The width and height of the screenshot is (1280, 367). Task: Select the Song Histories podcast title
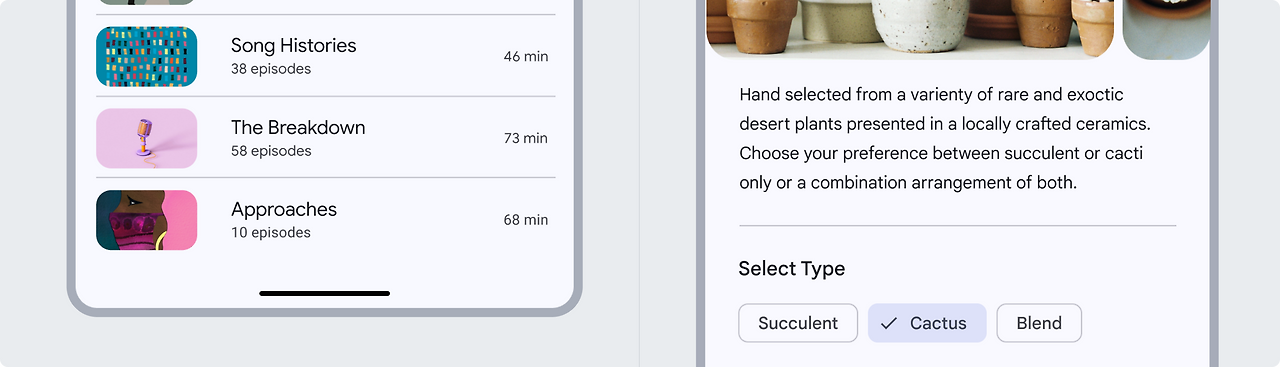pos(293,46)
